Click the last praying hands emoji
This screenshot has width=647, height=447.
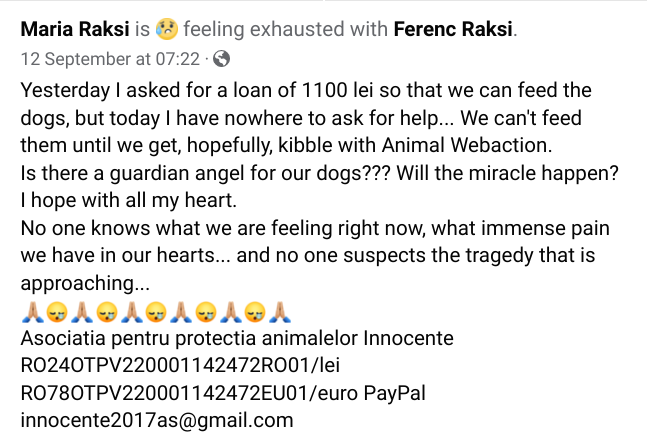point(280,312)
